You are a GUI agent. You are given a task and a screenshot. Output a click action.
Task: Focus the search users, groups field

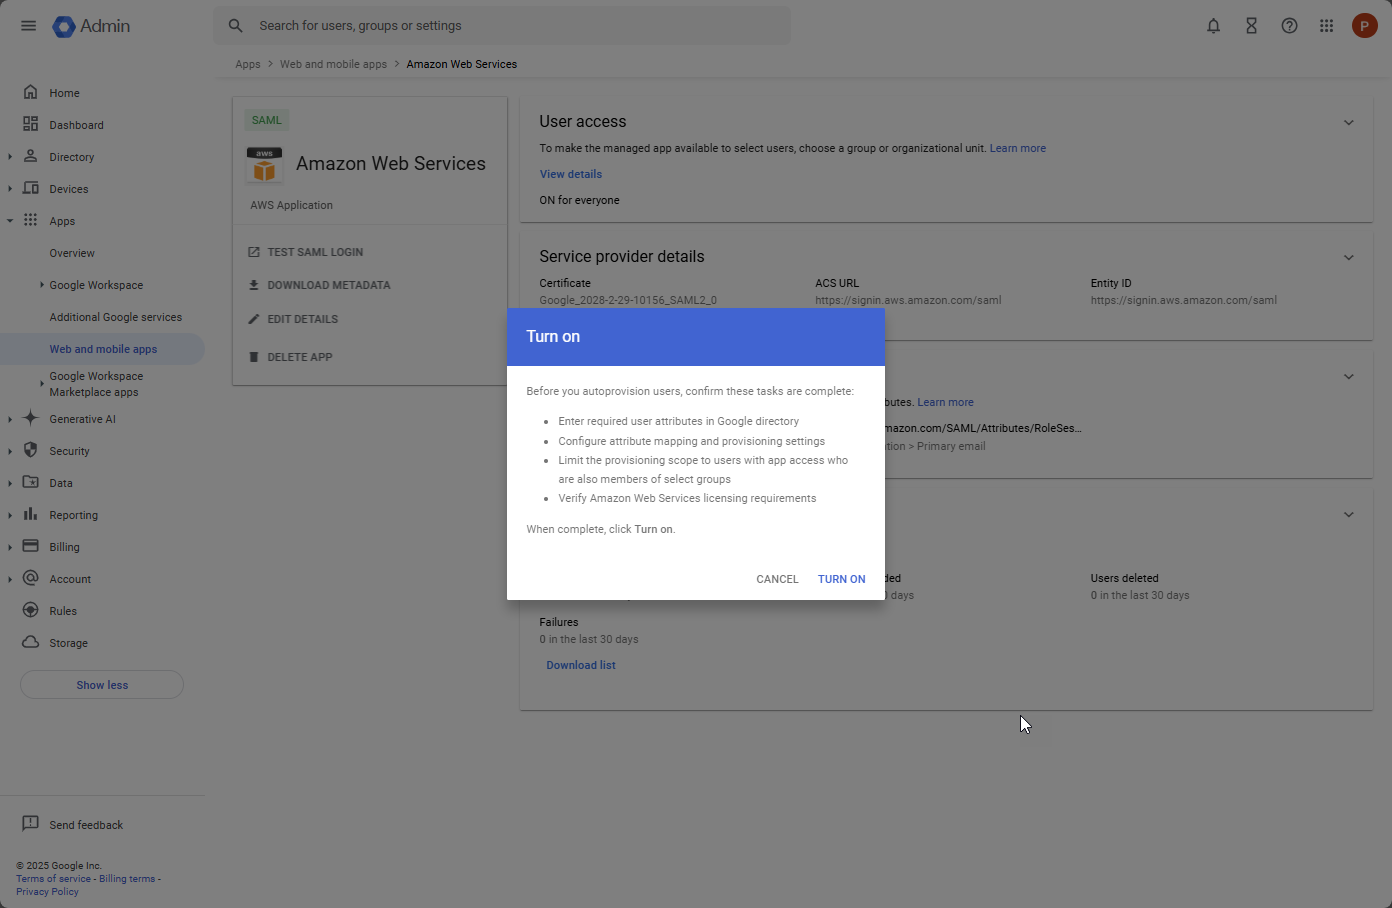click(x=502, y=26)
